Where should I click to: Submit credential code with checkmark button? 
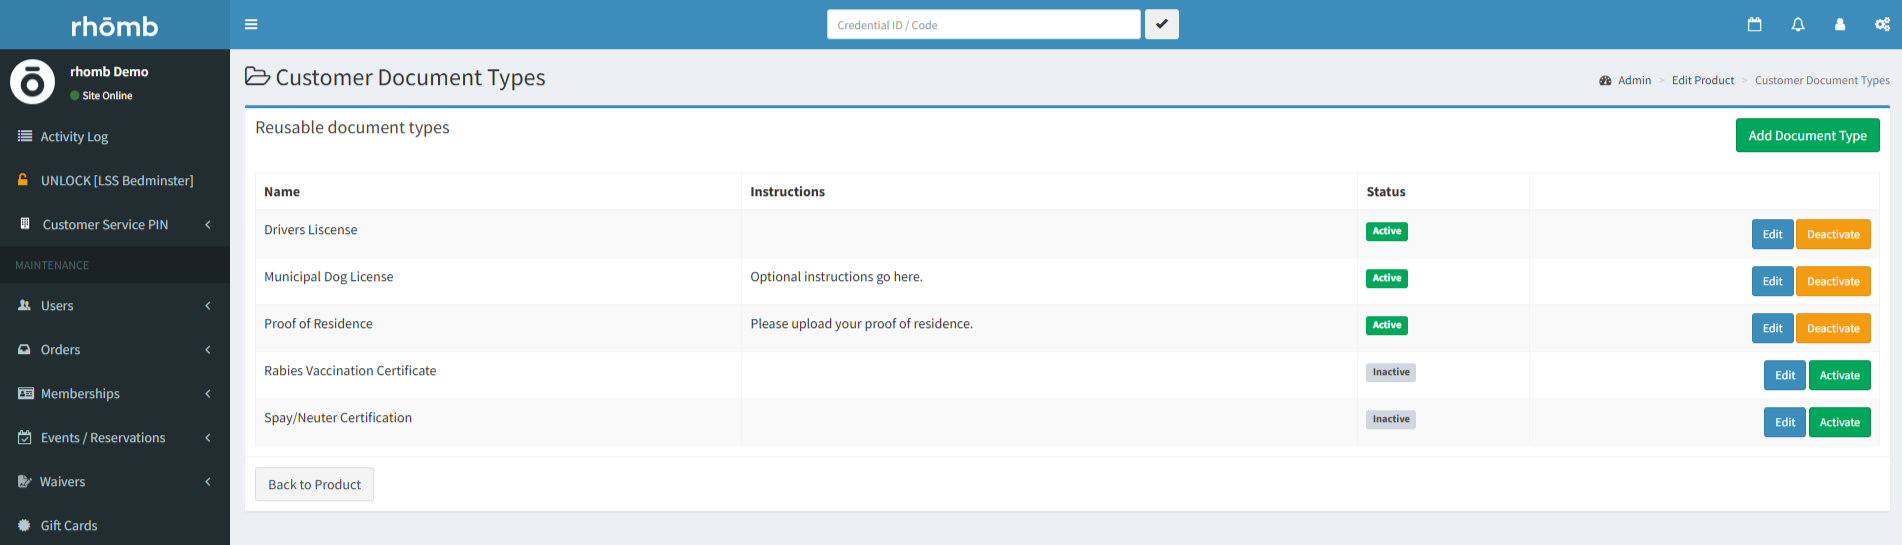(x=1161, y=24)
